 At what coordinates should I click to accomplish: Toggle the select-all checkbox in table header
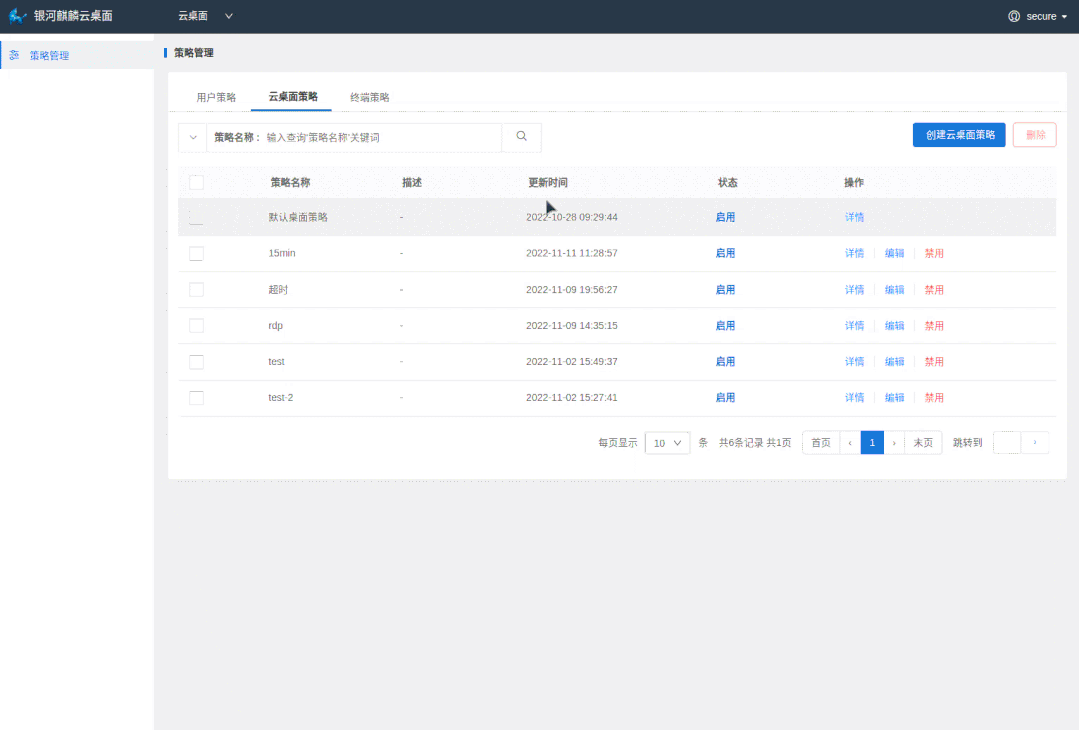(197, 182)
